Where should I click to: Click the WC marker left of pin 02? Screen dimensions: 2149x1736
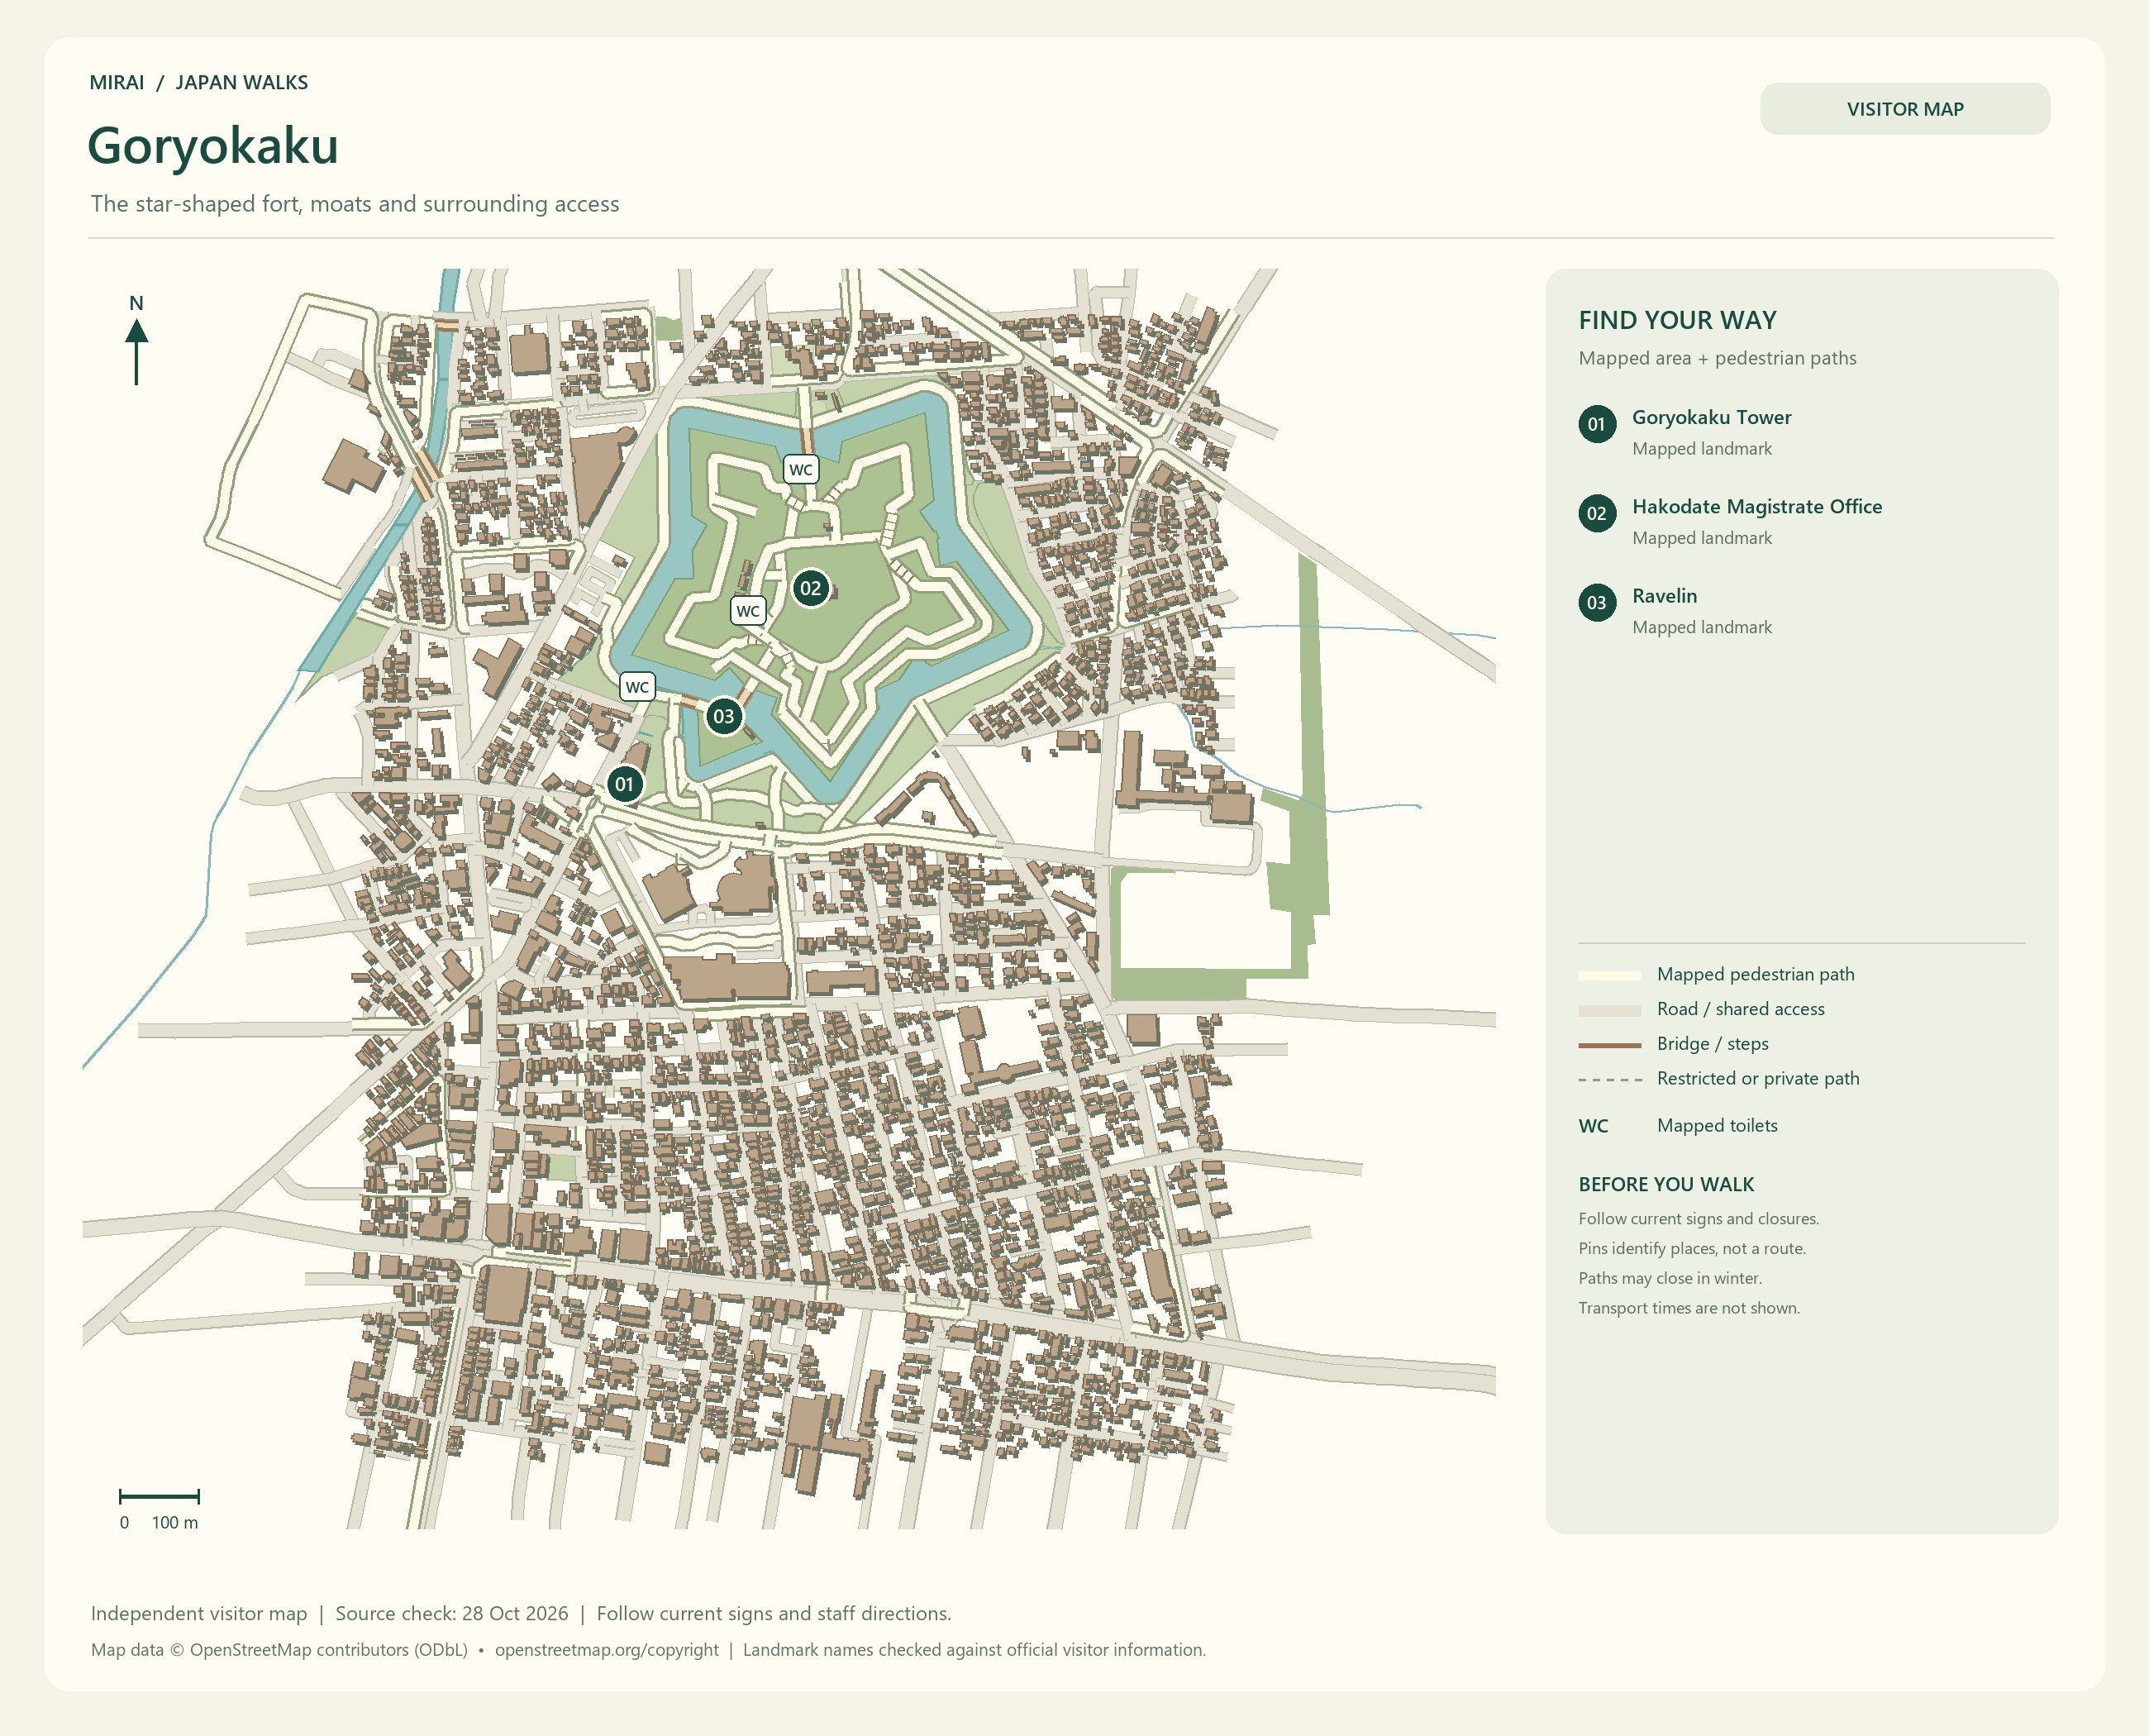[748, 611]
